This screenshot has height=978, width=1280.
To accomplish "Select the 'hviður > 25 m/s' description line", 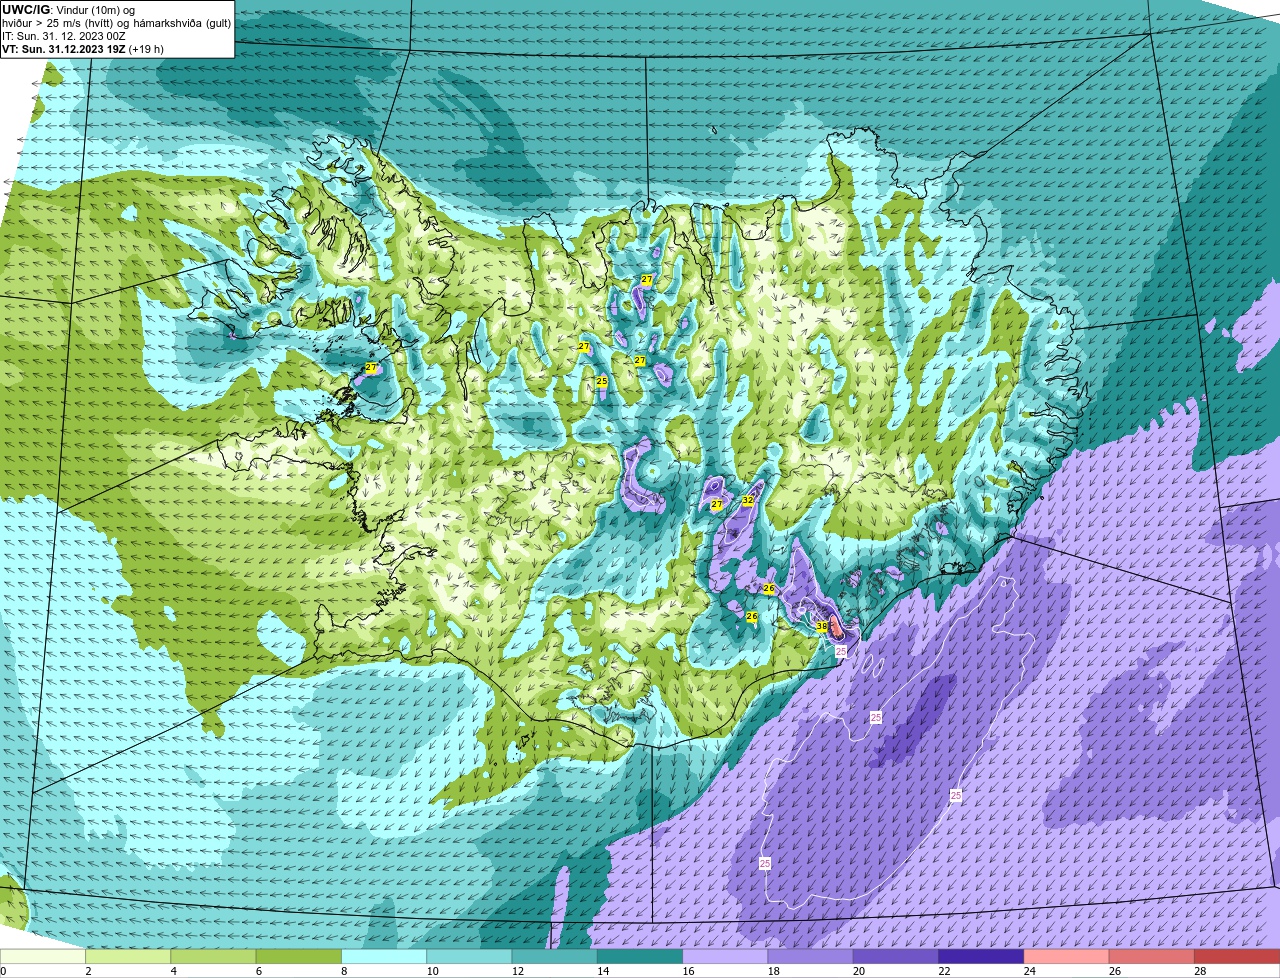I will [116, 23].
